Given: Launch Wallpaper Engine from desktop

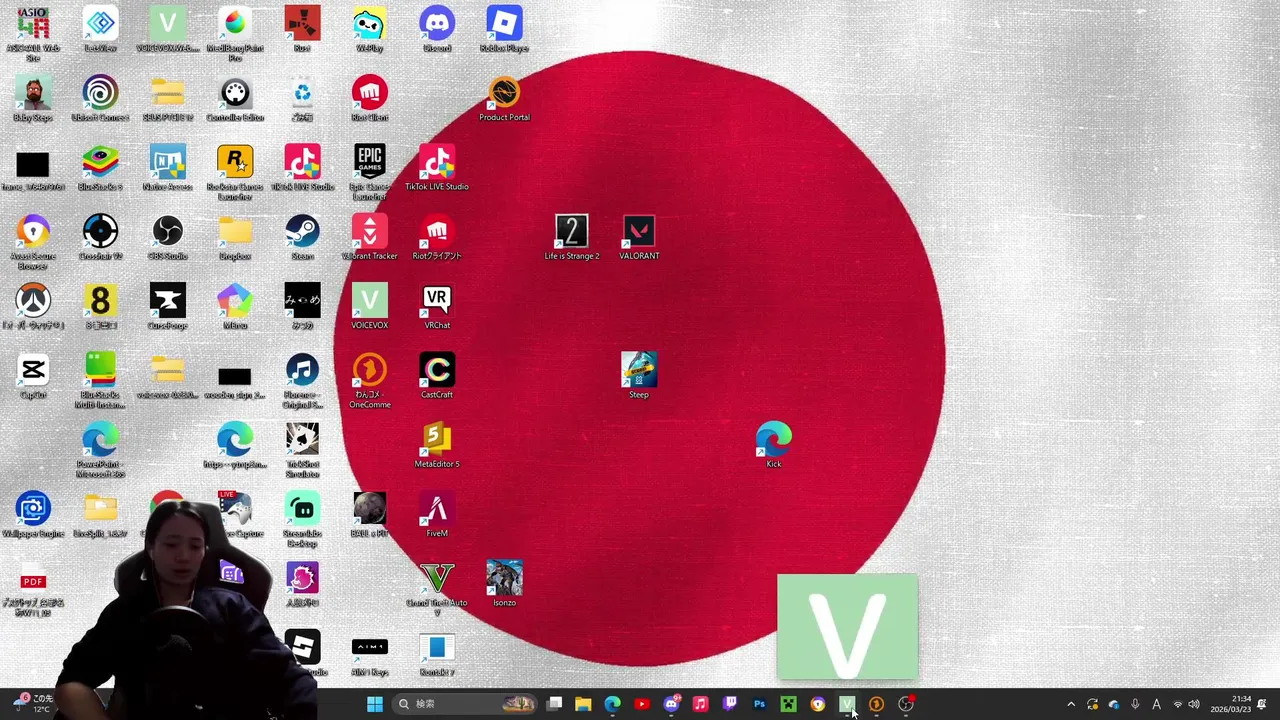Looking at the screenshot, I should click(x=33, y=514).
